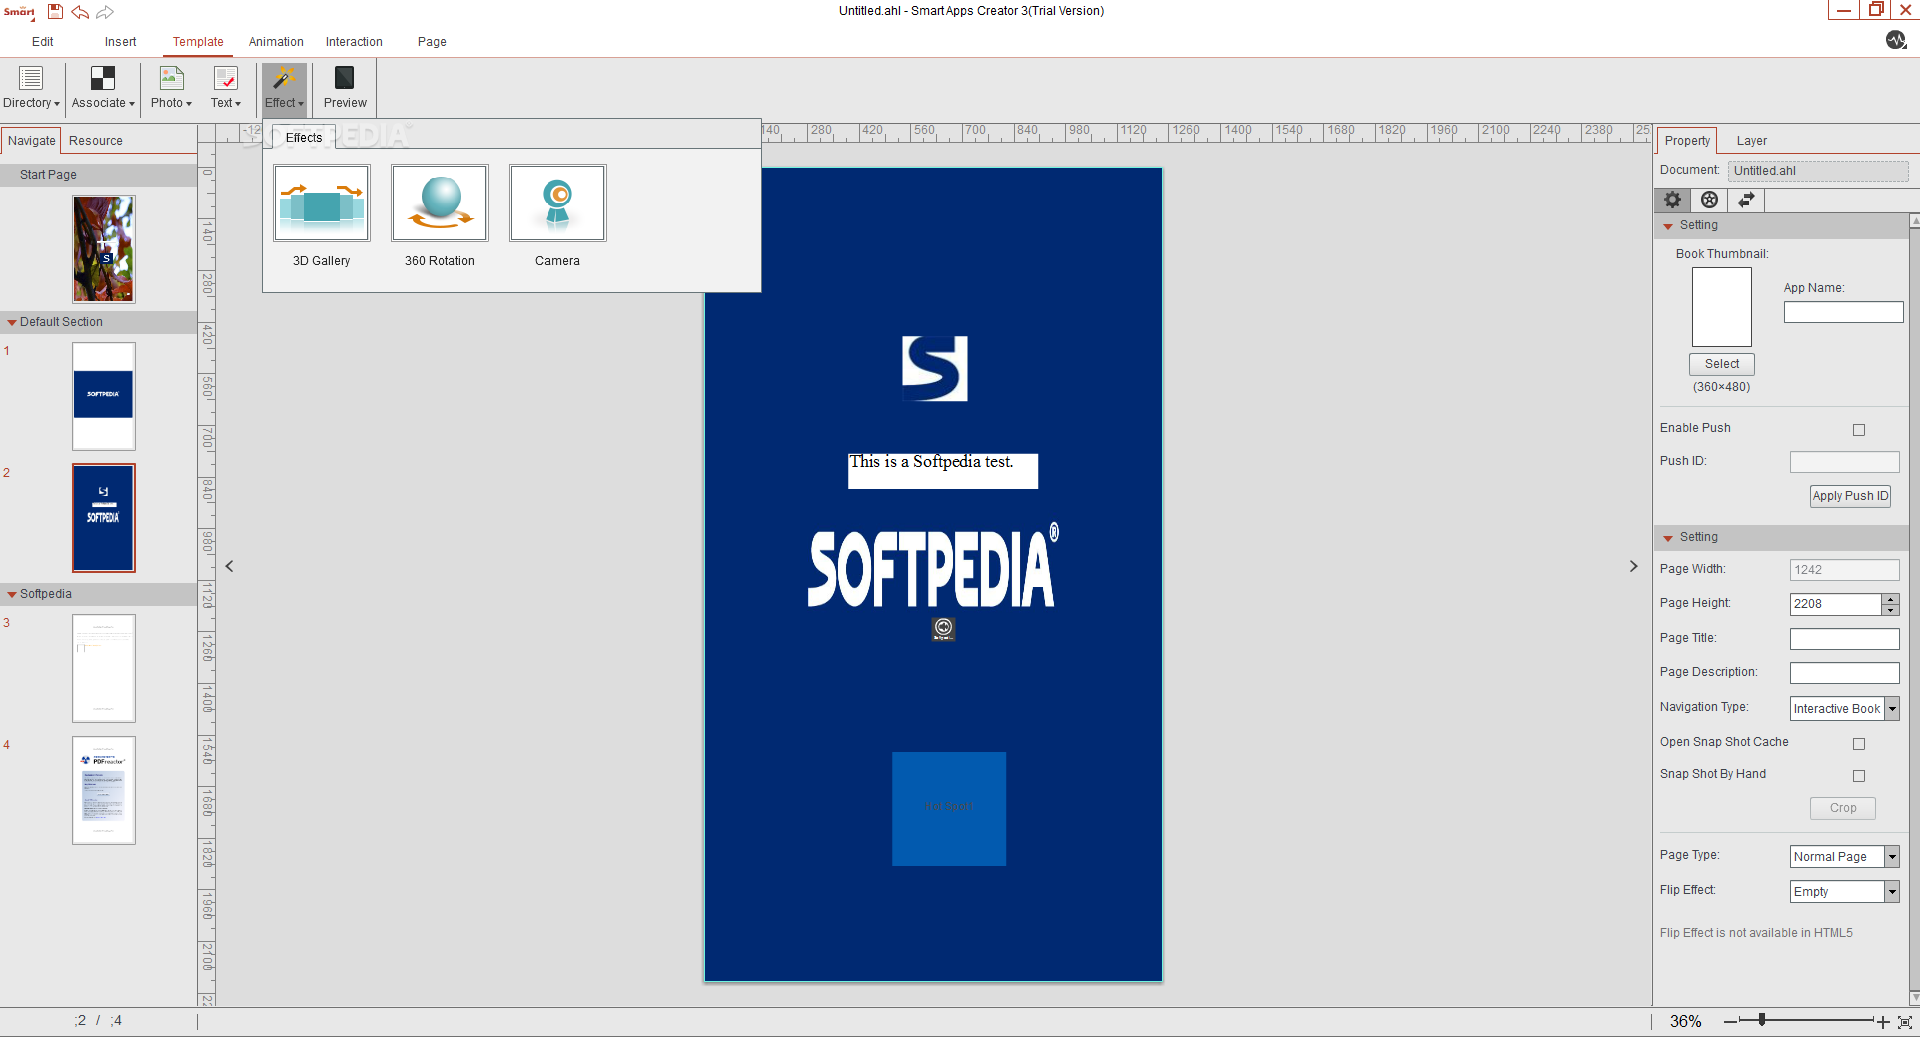Select page 3 thumbnail
Screen dimensions: 1920x1040
pos(103,668)
